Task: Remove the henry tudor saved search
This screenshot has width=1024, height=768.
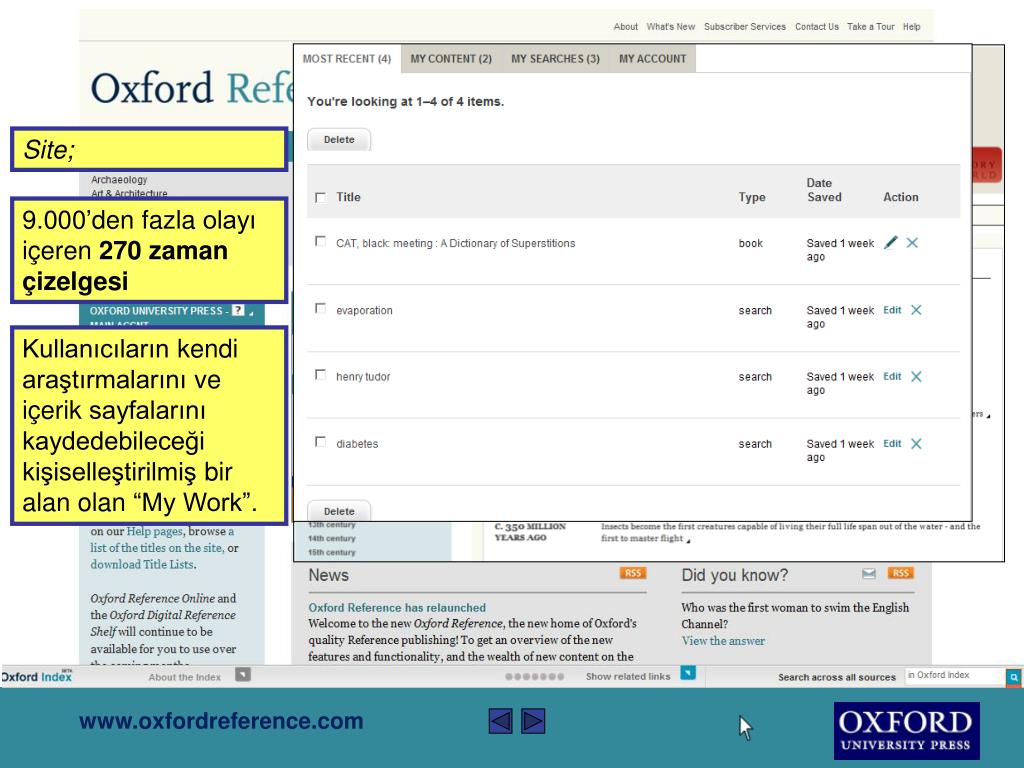Action: [x=916, y=377]
